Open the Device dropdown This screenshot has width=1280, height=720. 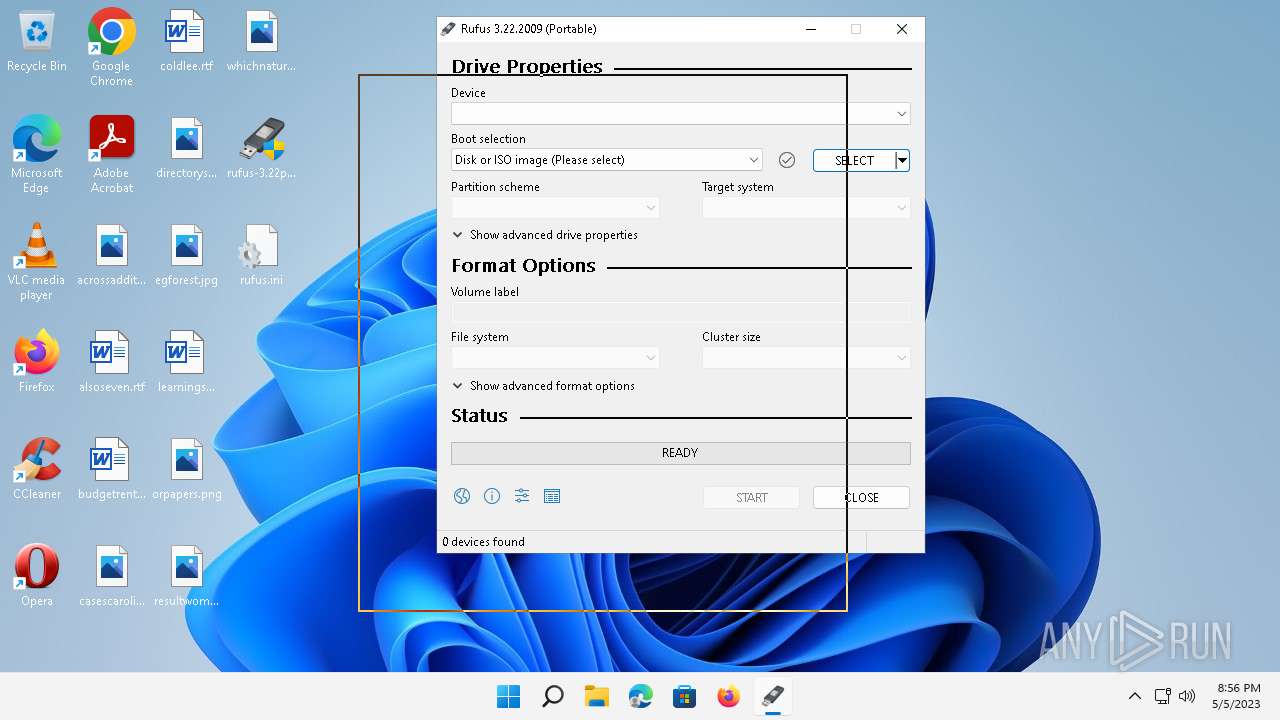tap(680, 114)
